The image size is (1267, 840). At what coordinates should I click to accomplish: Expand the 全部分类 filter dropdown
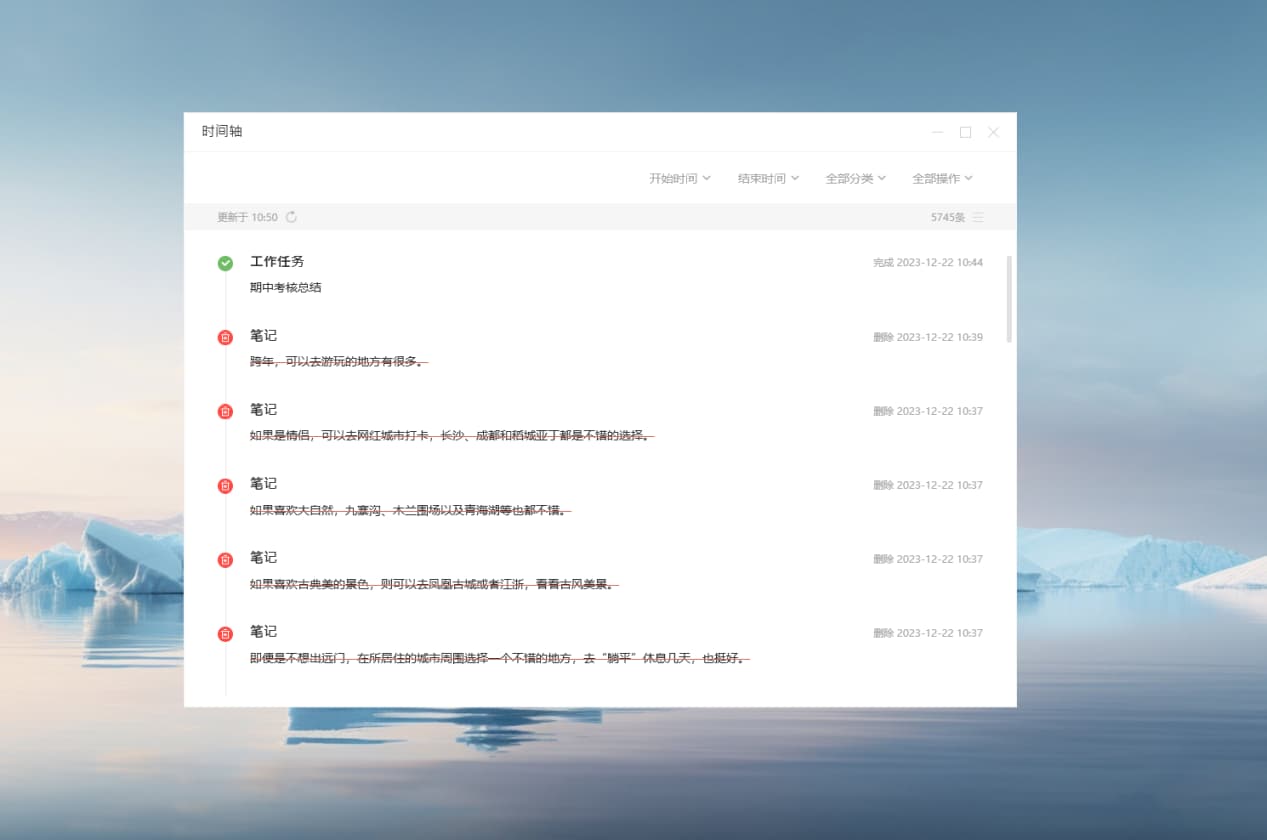coord(855,177)
